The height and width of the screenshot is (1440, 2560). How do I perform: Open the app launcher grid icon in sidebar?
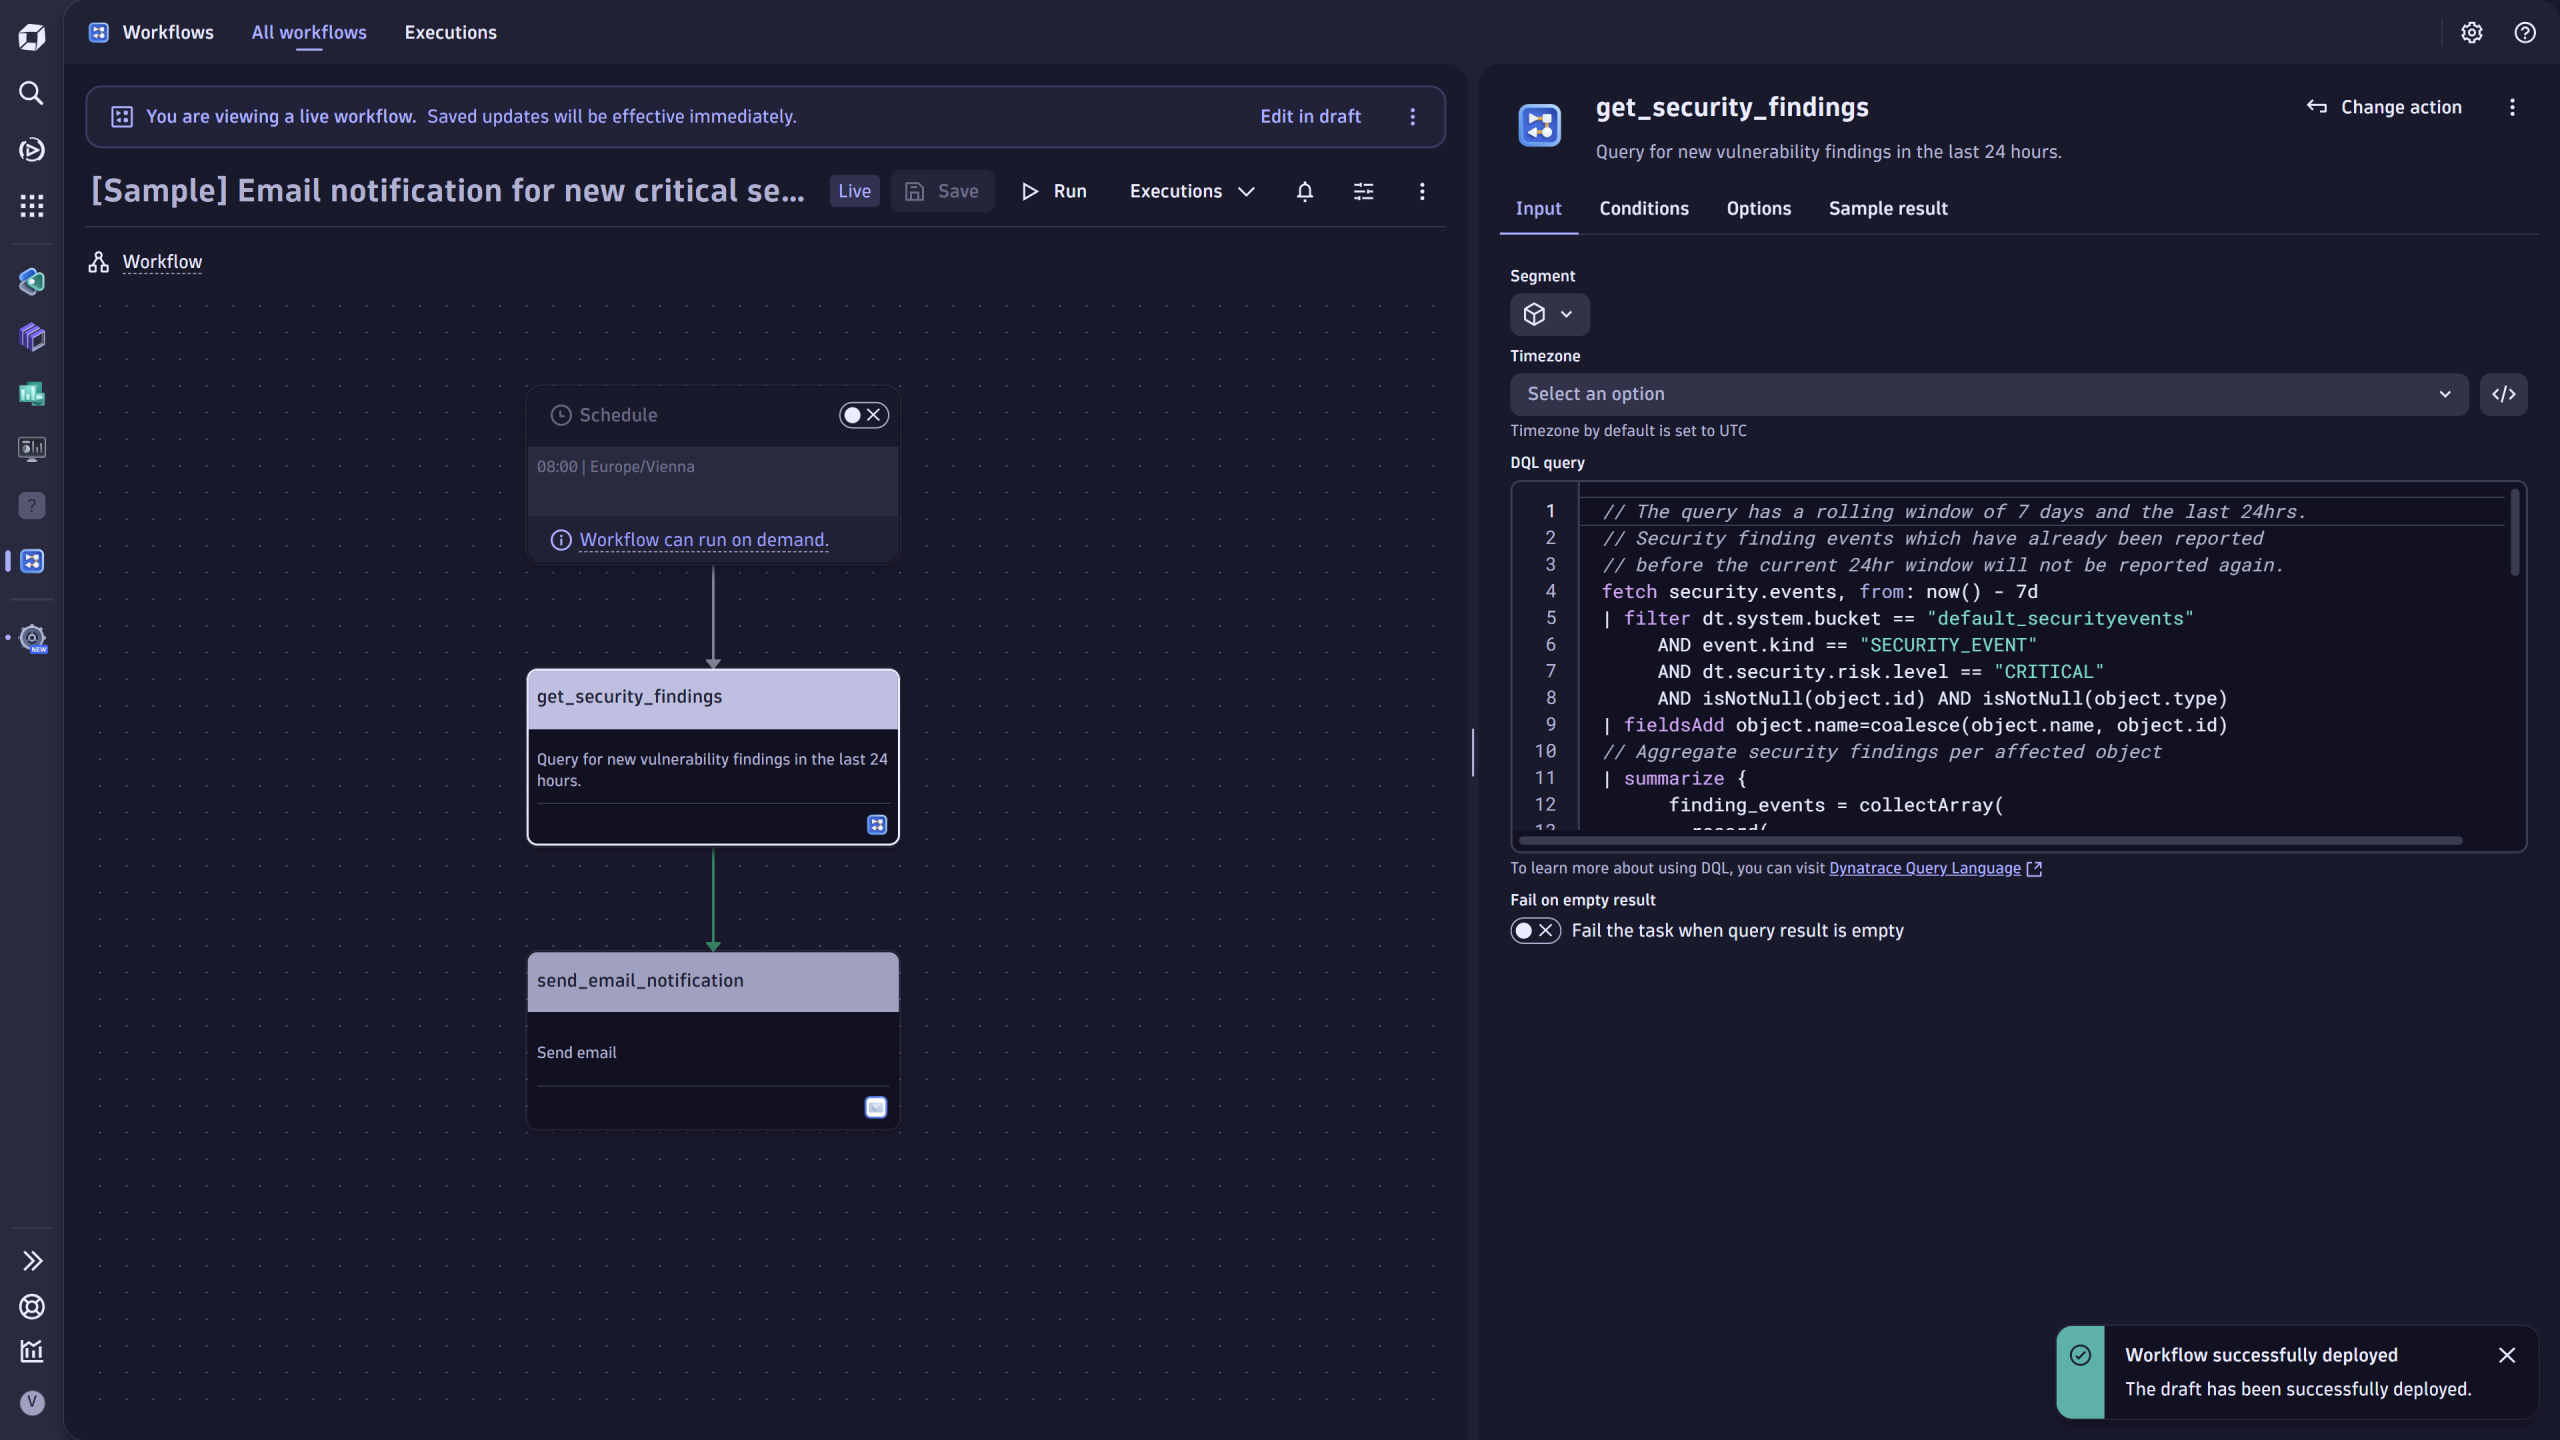pyautogui.click(x=31, y=205)
